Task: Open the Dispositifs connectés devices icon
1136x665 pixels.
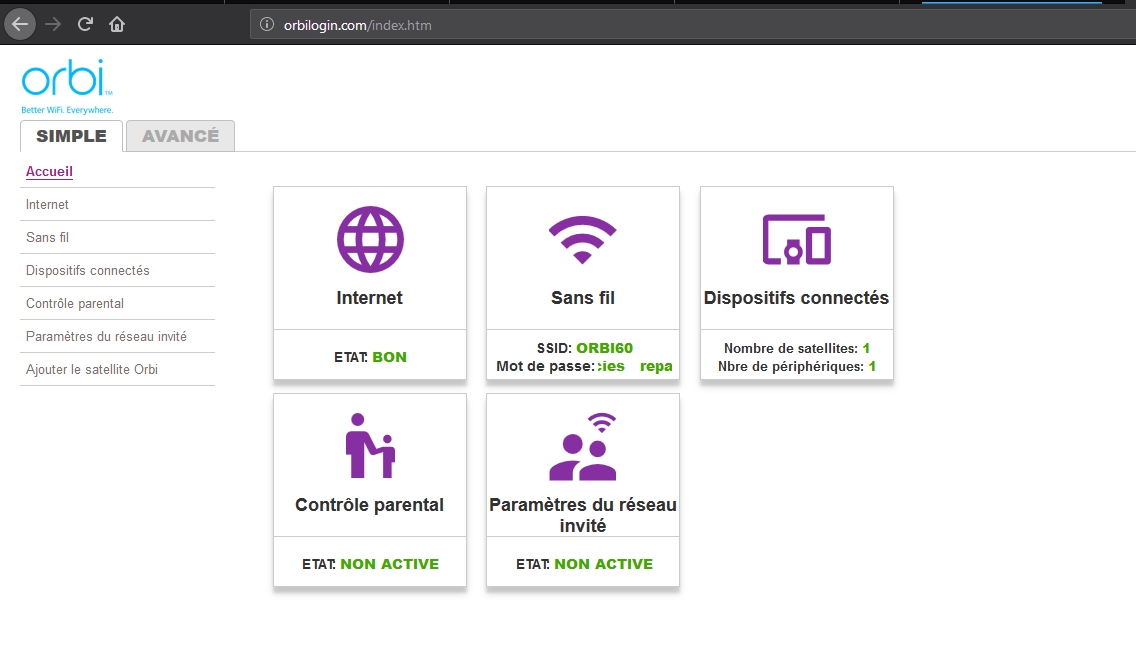Action: click(796, 240)
